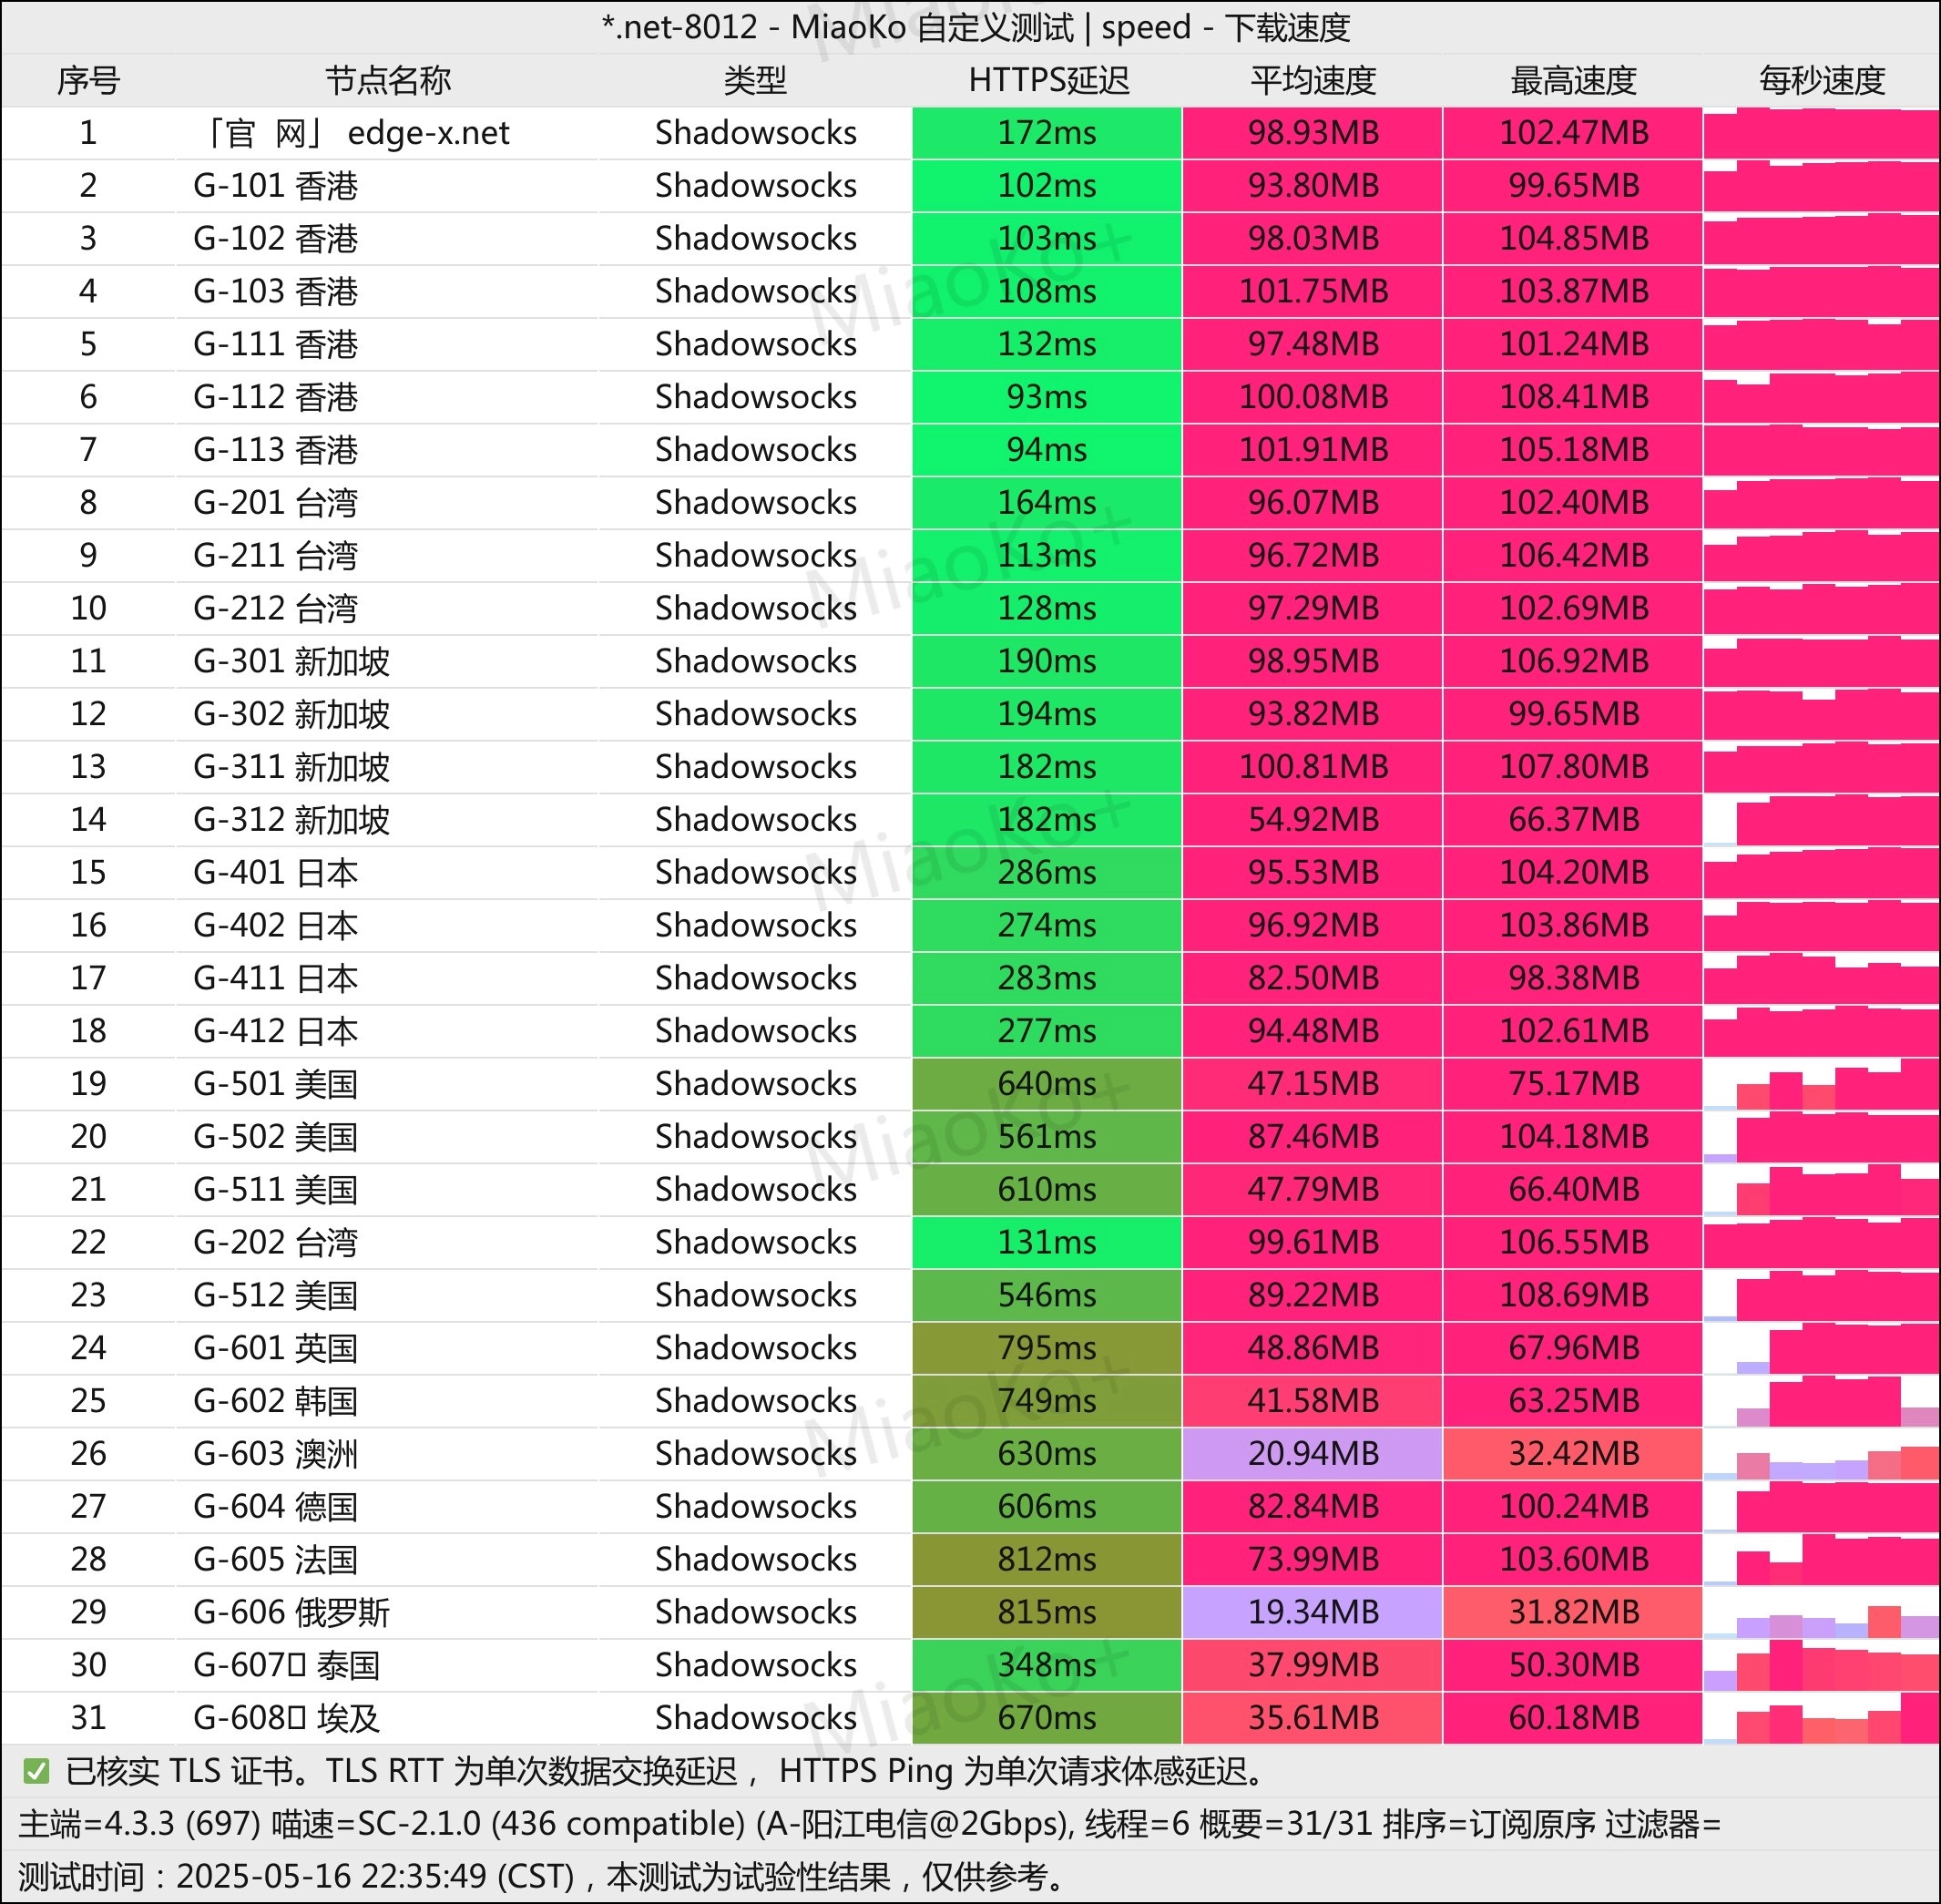Click the 54.92MB average speed cell
The image size is (1941, 1904).
(1312, 820)
